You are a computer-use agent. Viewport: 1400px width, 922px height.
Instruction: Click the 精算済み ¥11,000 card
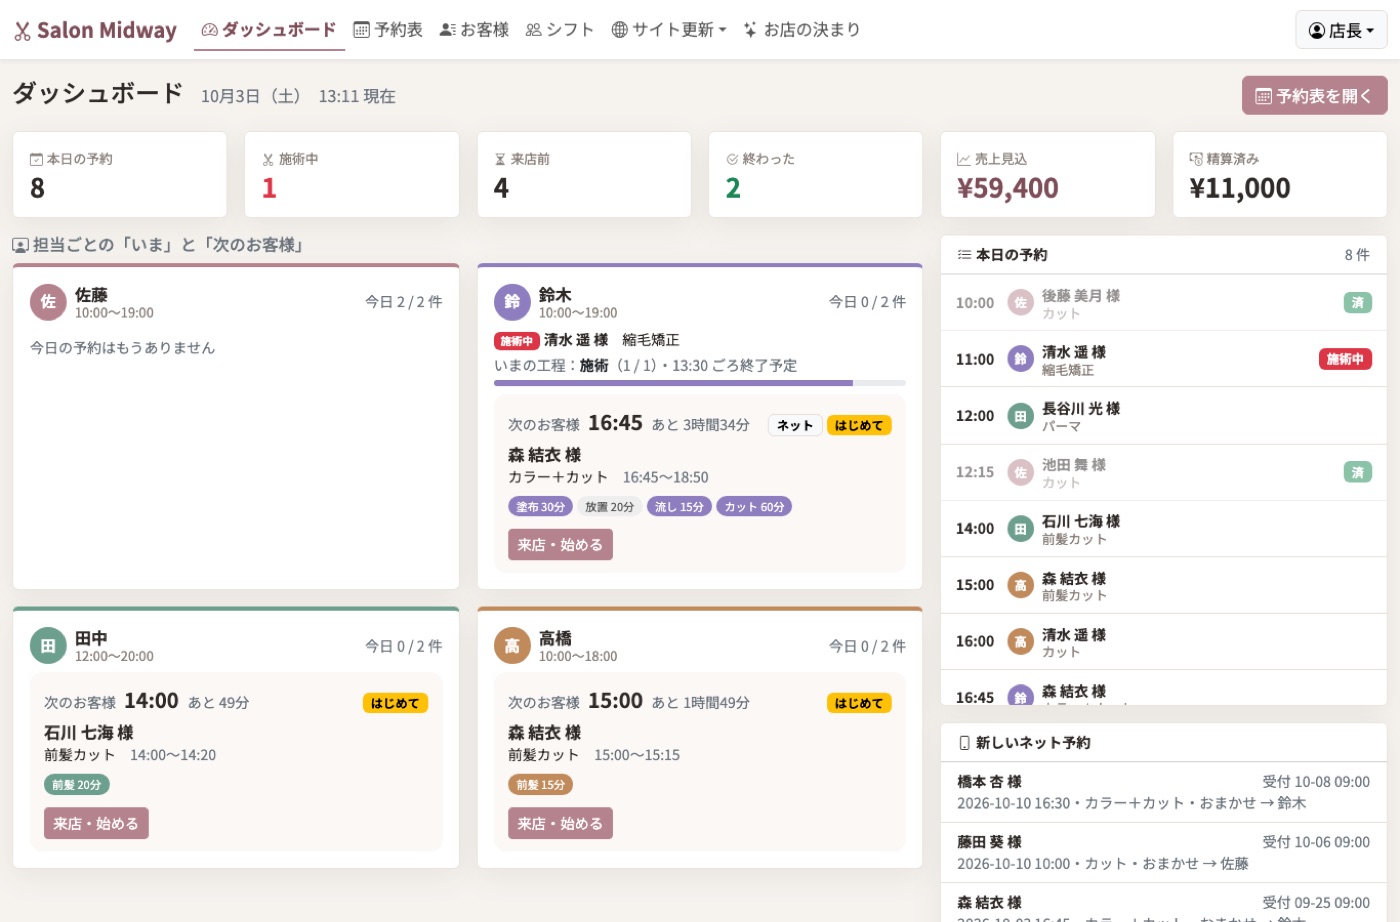click(x=1280, y=175)
